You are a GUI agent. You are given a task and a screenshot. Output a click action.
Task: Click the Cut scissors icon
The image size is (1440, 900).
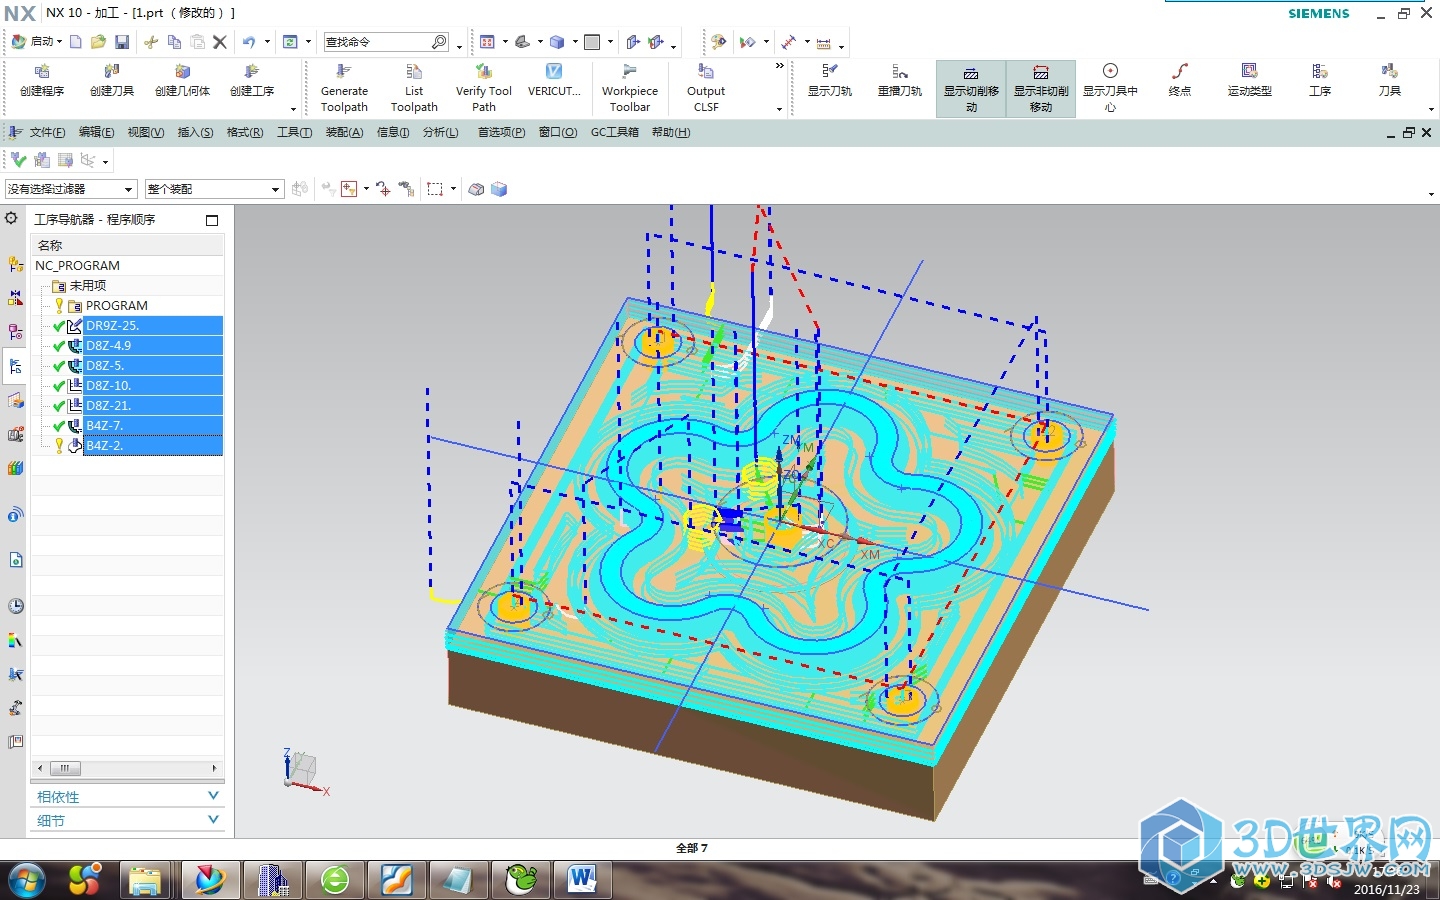coord(151,42)
